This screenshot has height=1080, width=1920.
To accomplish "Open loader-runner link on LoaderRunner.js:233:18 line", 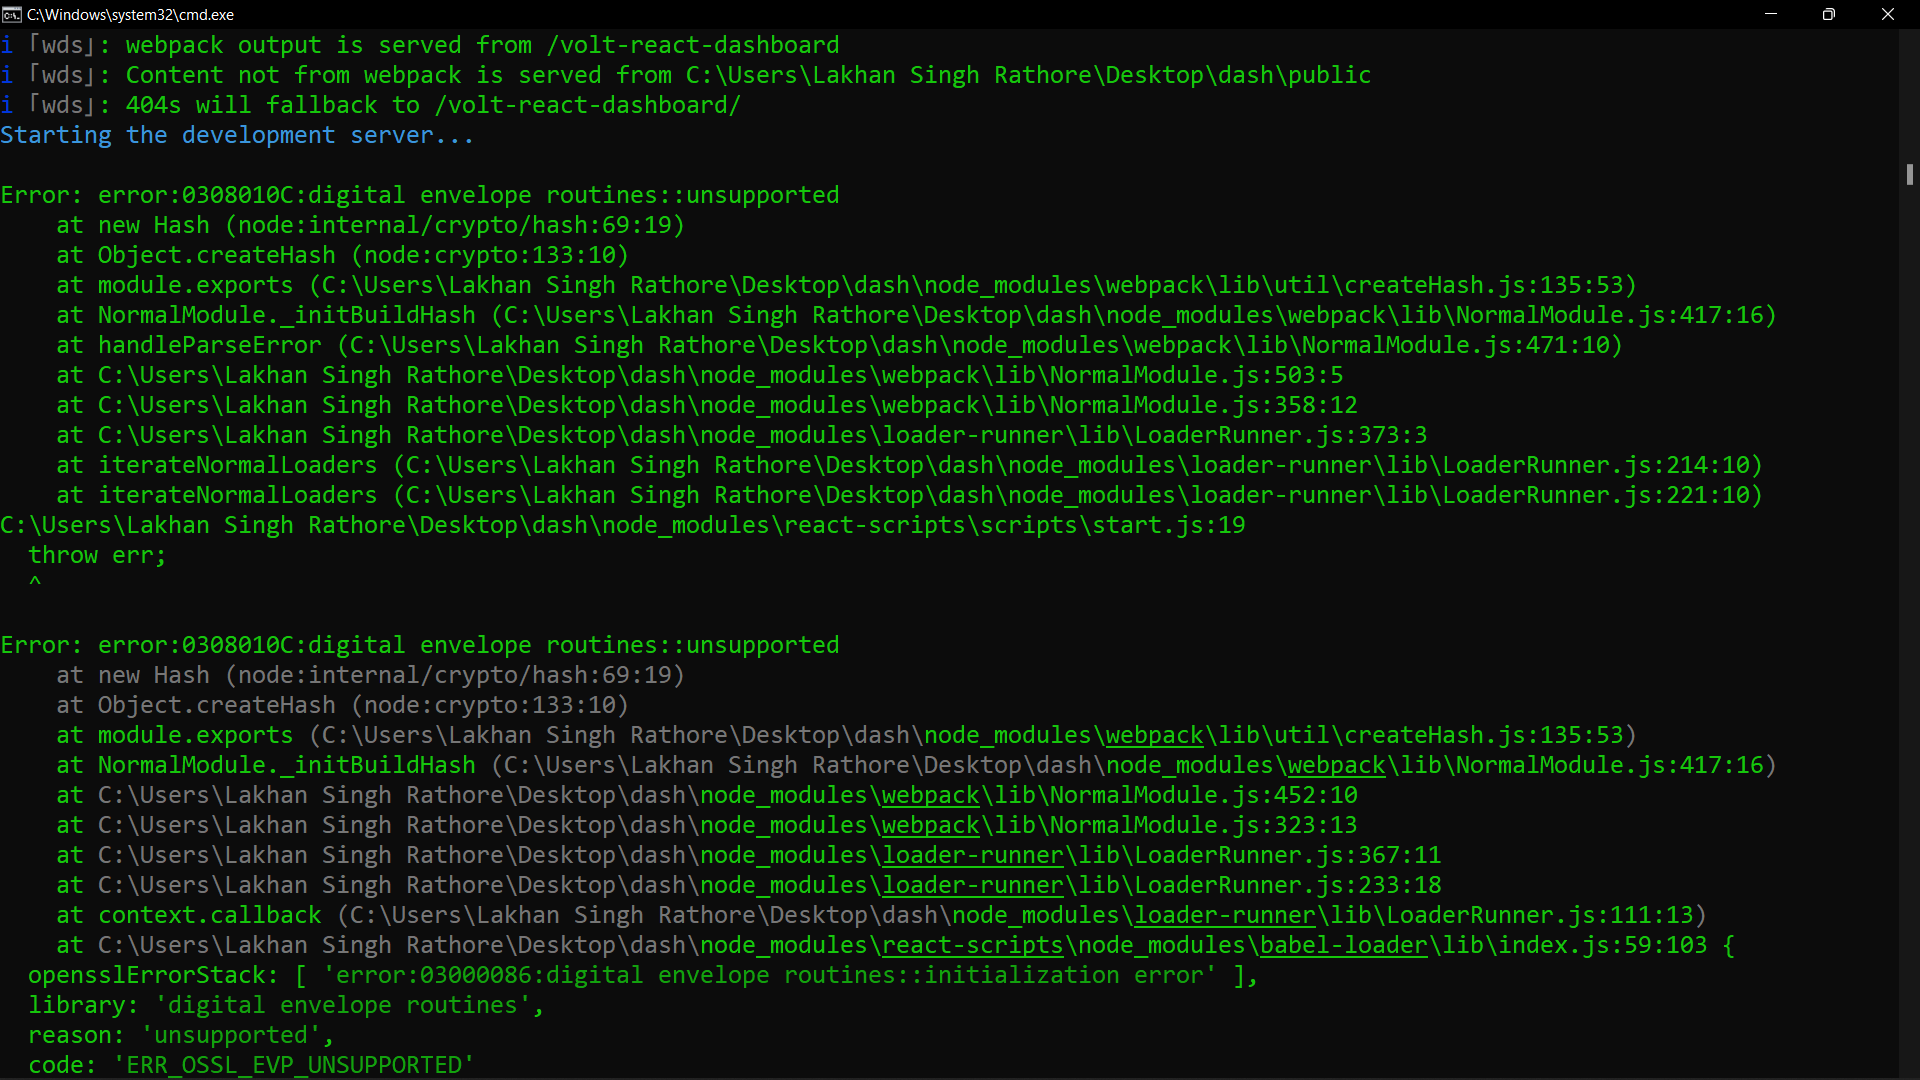I will coord(972,886).
